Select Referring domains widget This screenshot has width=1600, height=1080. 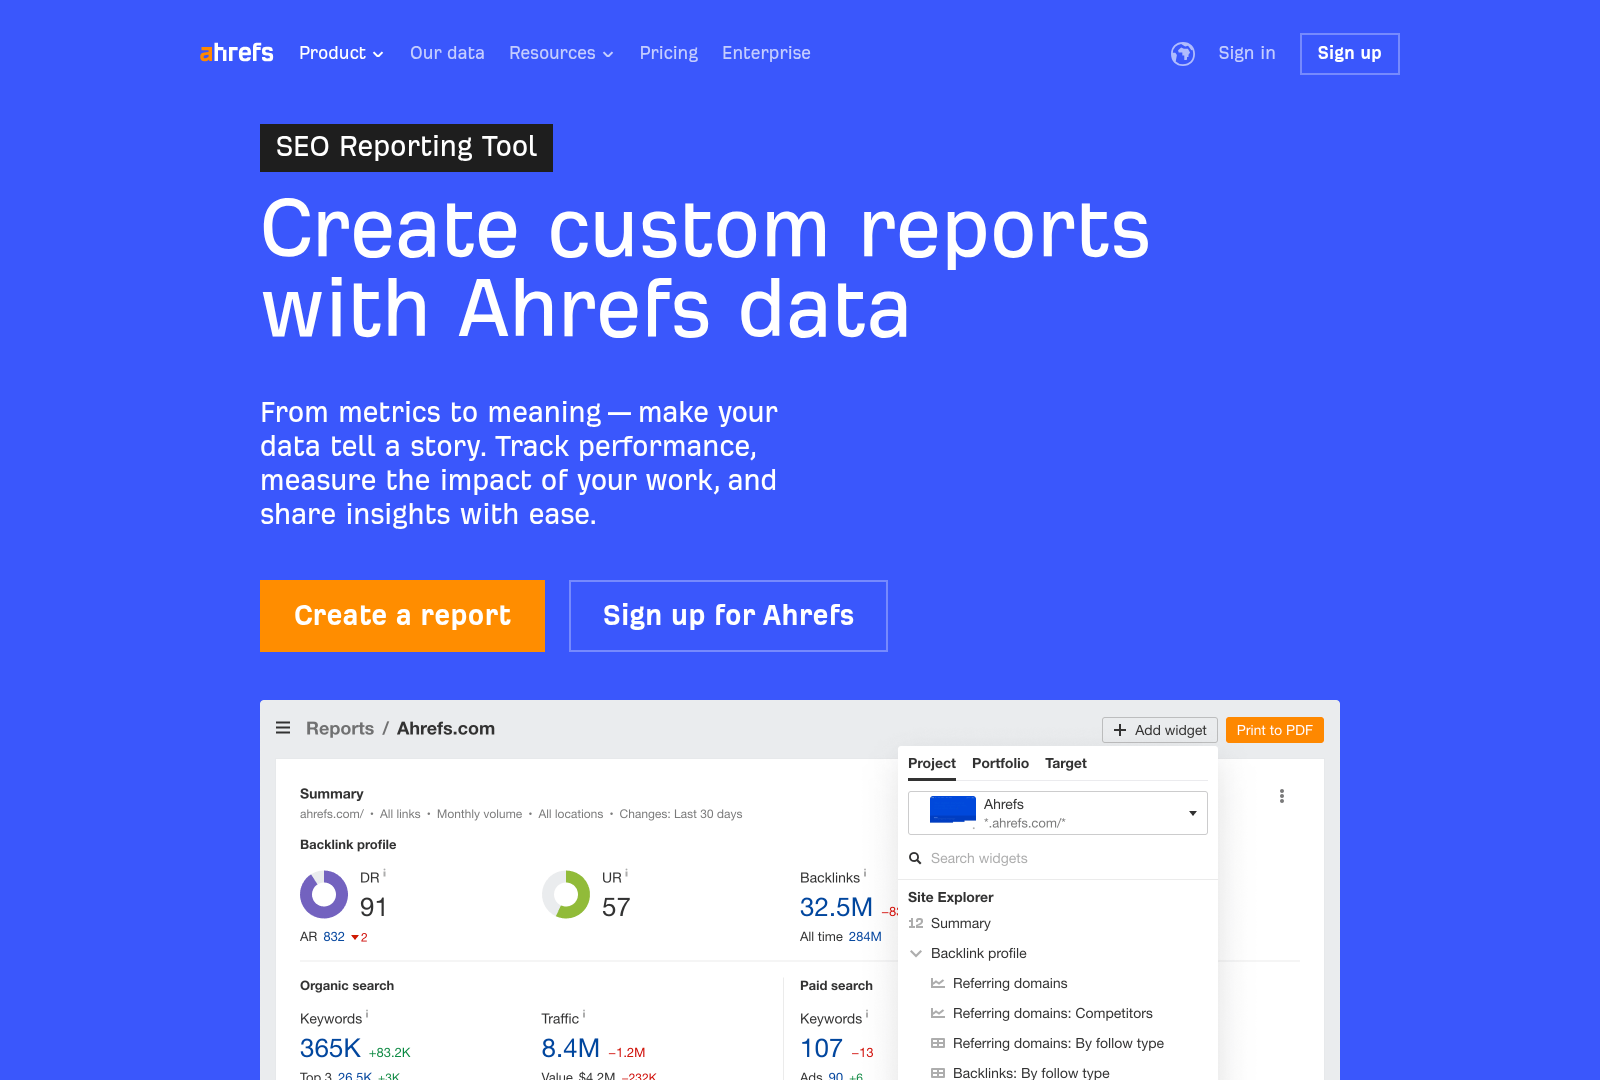(1010, 983)
